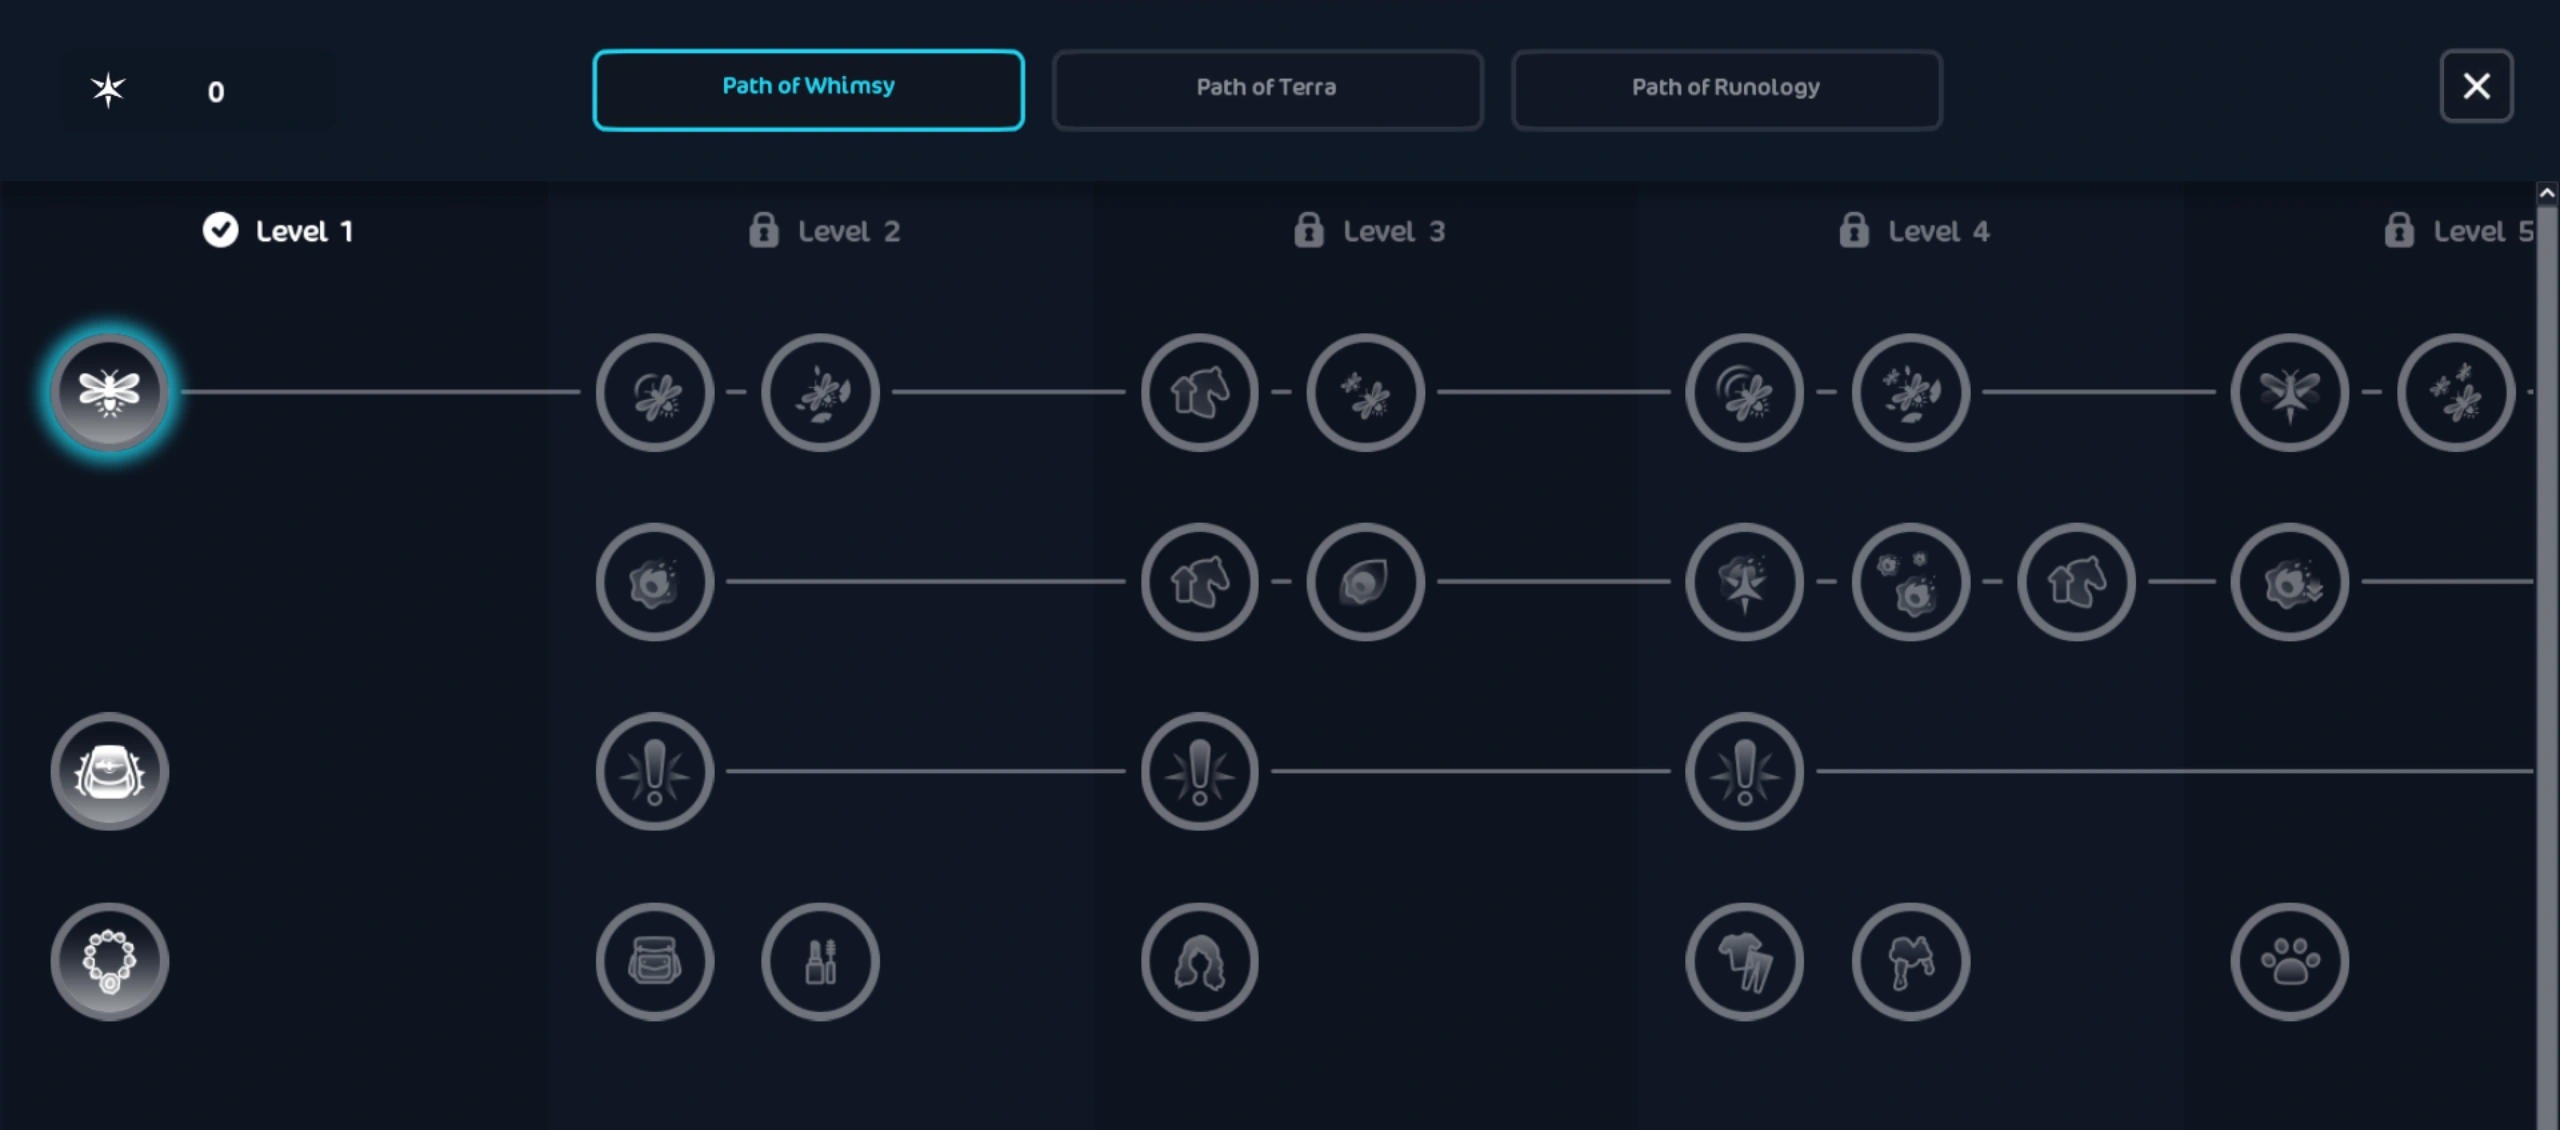Close the perk tree panel
The width and height of the screenshot is (2560, 1130).
[x=2476, y=86]
